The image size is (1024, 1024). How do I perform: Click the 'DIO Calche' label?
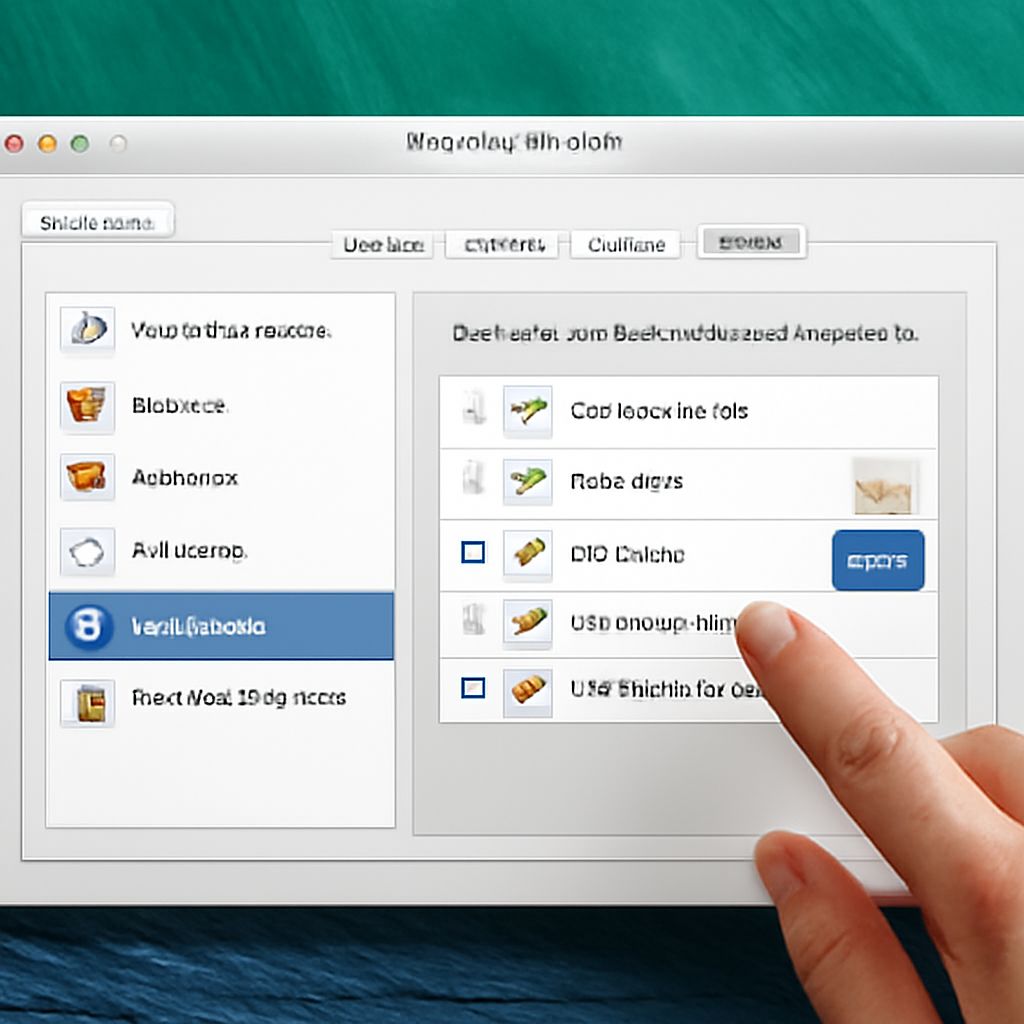click(x=627, y=554)
